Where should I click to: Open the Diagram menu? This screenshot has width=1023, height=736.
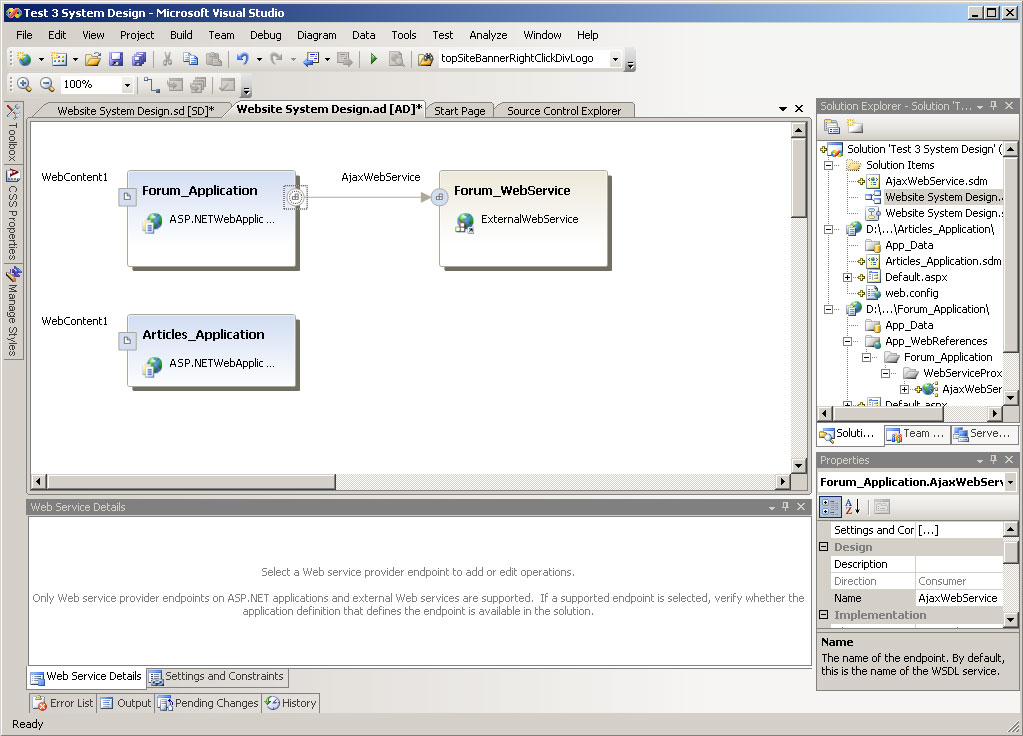pyautogui.click(x=316, y=35)
